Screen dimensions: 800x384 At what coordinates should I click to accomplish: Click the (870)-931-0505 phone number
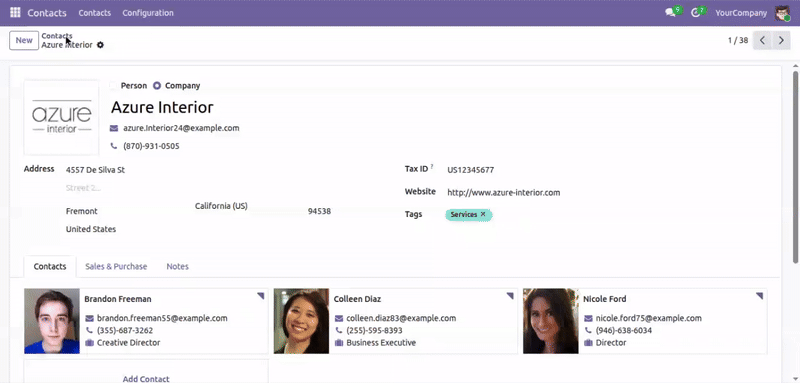click(x=151, y=146)
